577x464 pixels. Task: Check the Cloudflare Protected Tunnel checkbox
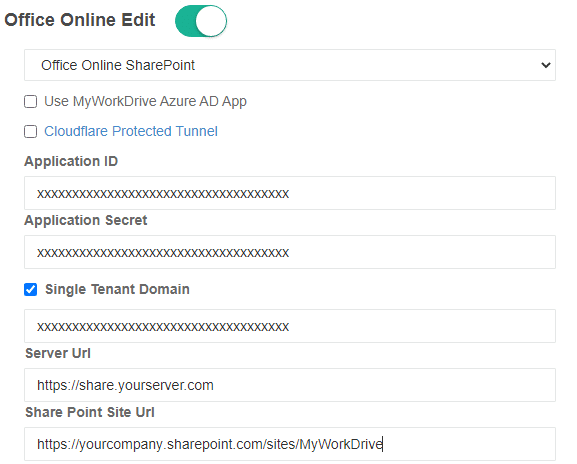point(31,131)
